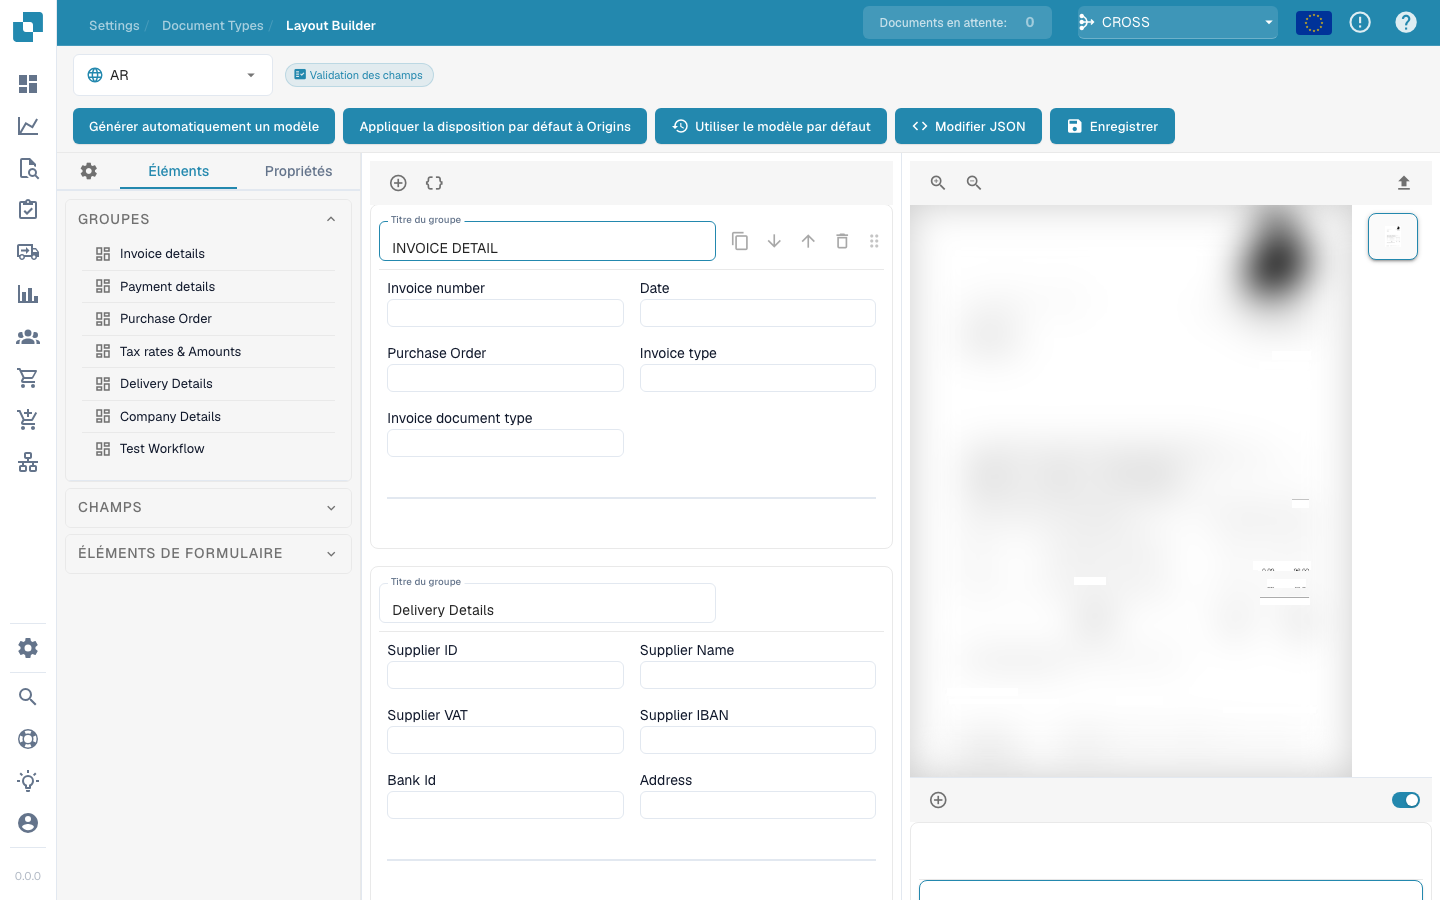Open the bar chart reports sidebar icon
Image resolution: width=1440 pixels, height=900 pixels.
[28, 294]
